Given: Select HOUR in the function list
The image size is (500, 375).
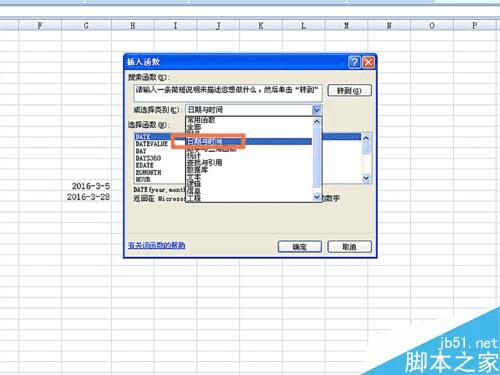Looking at the screenshot, I should [143, 180].
